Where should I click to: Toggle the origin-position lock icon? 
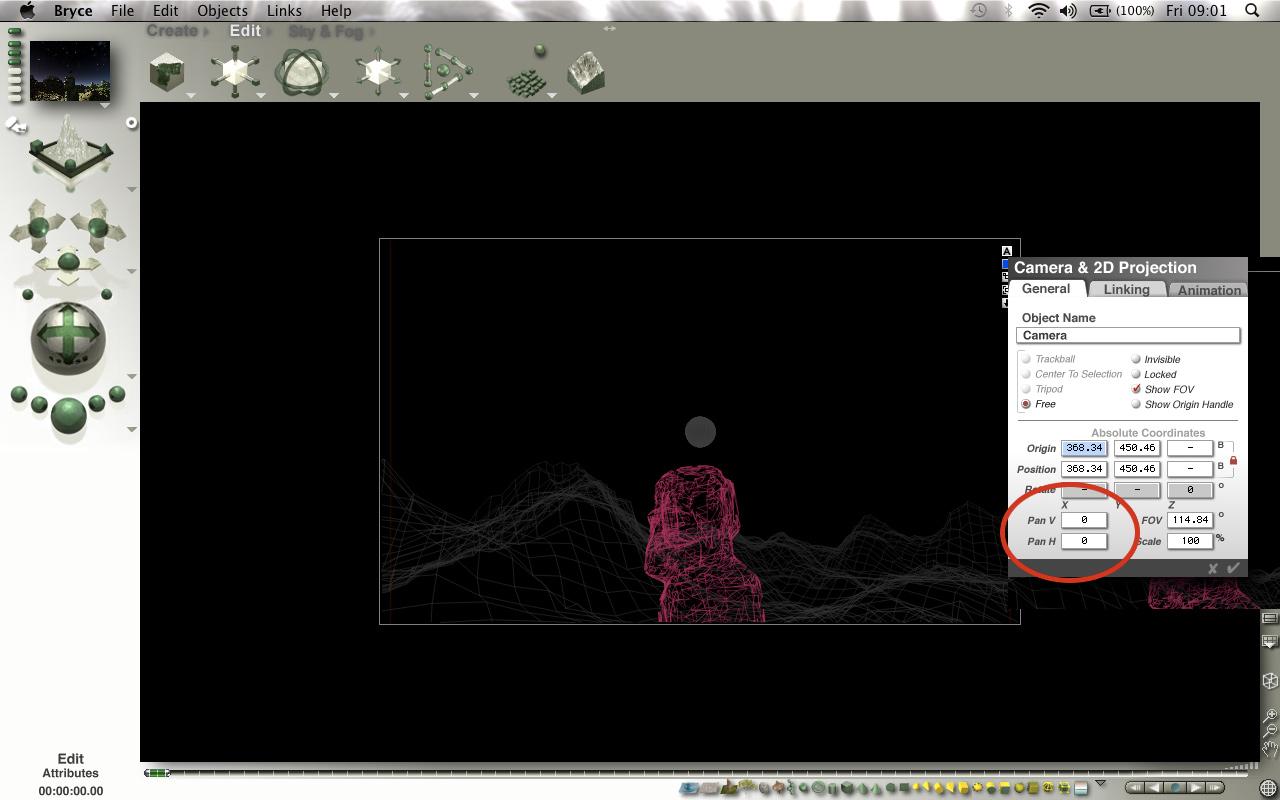1233,461
